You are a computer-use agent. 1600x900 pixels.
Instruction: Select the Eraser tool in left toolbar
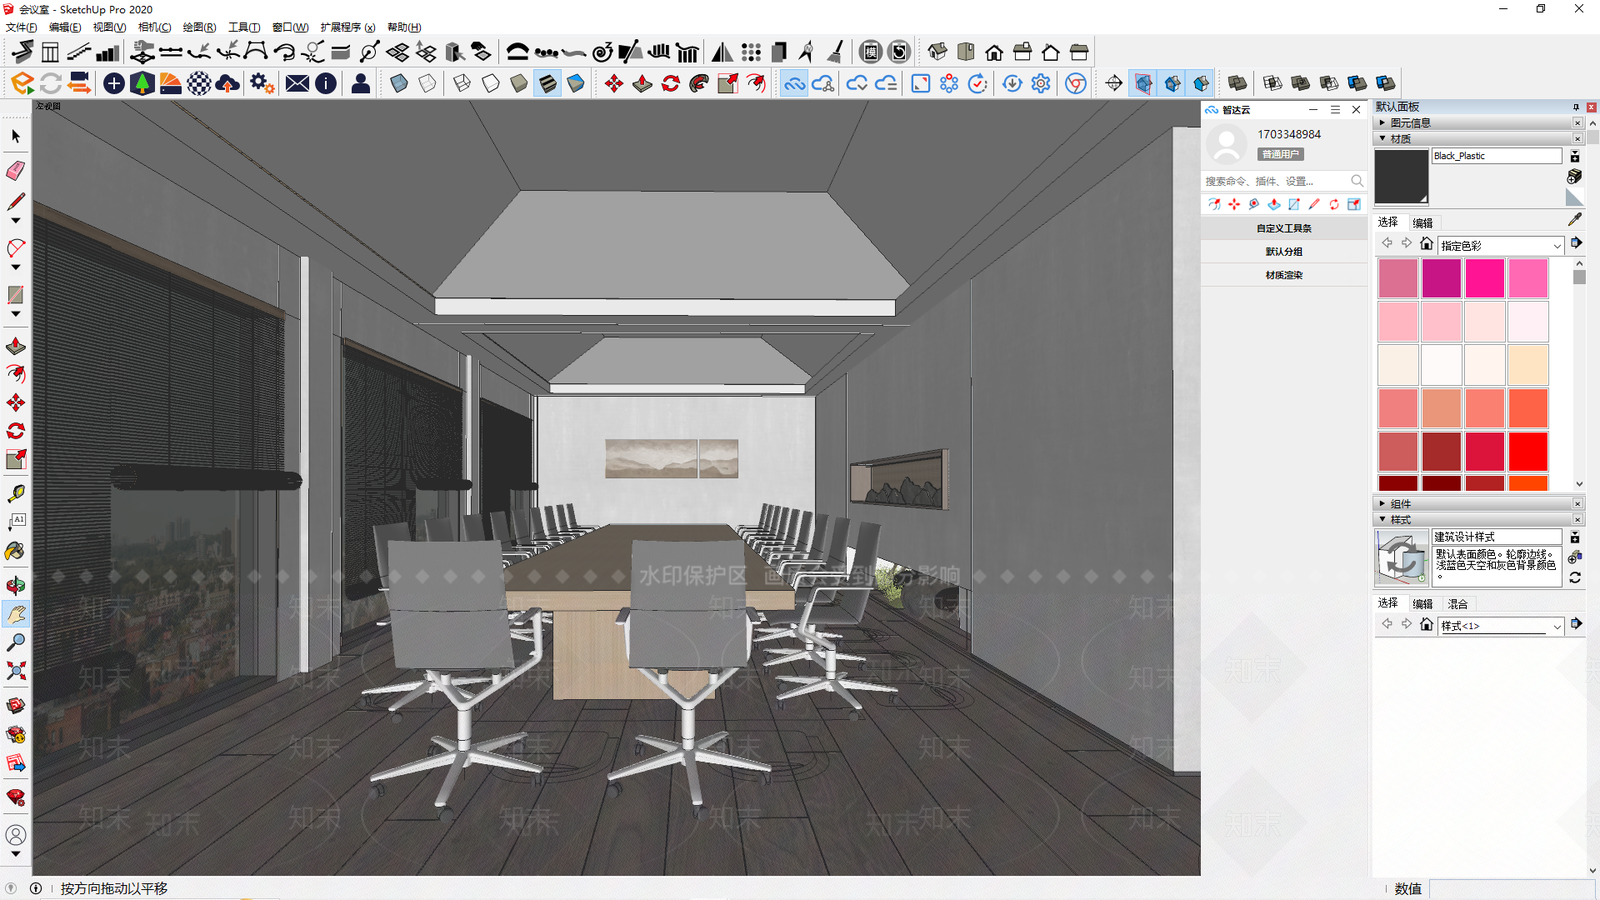click(16, 171)
